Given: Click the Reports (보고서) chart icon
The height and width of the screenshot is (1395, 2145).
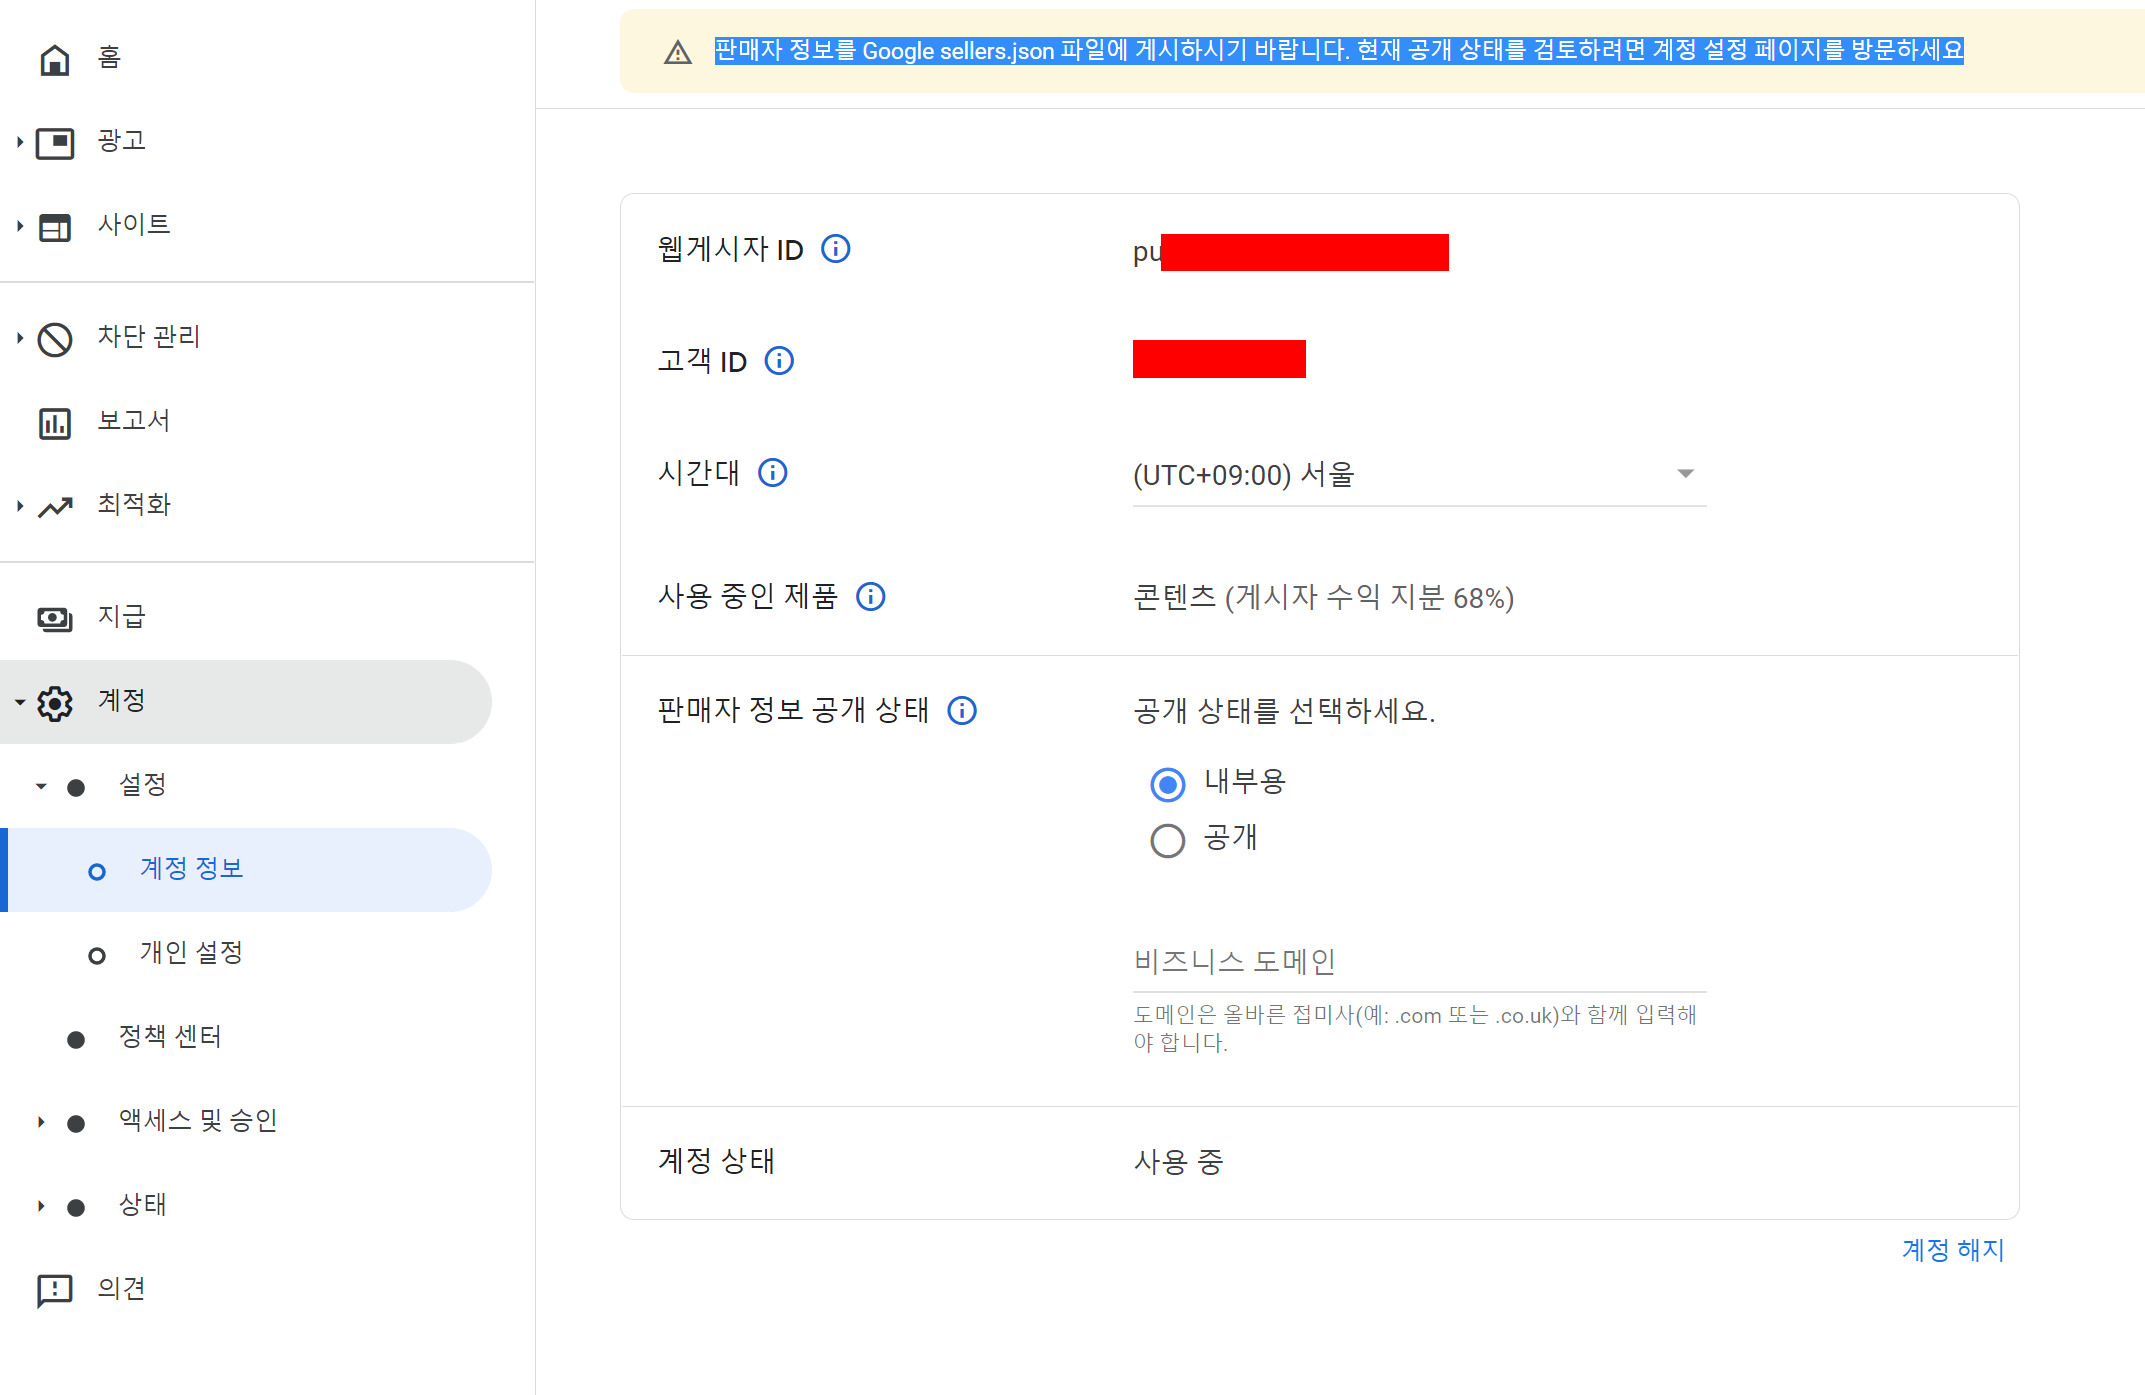Looking at the screenshot, I should coord(55,423).
